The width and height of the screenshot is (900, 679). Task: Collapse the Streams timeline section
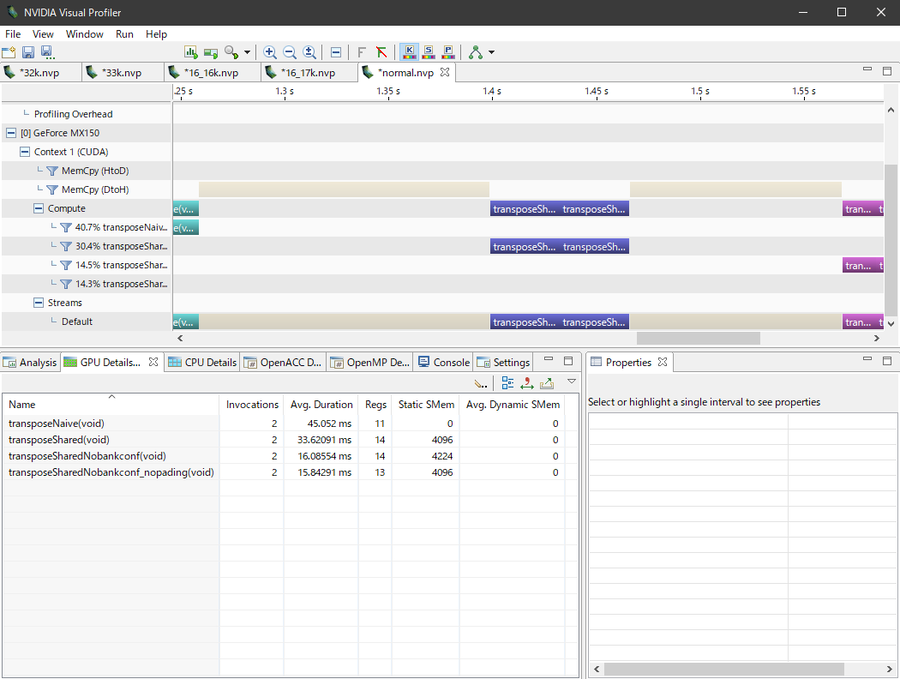click(x=39, y=303)
